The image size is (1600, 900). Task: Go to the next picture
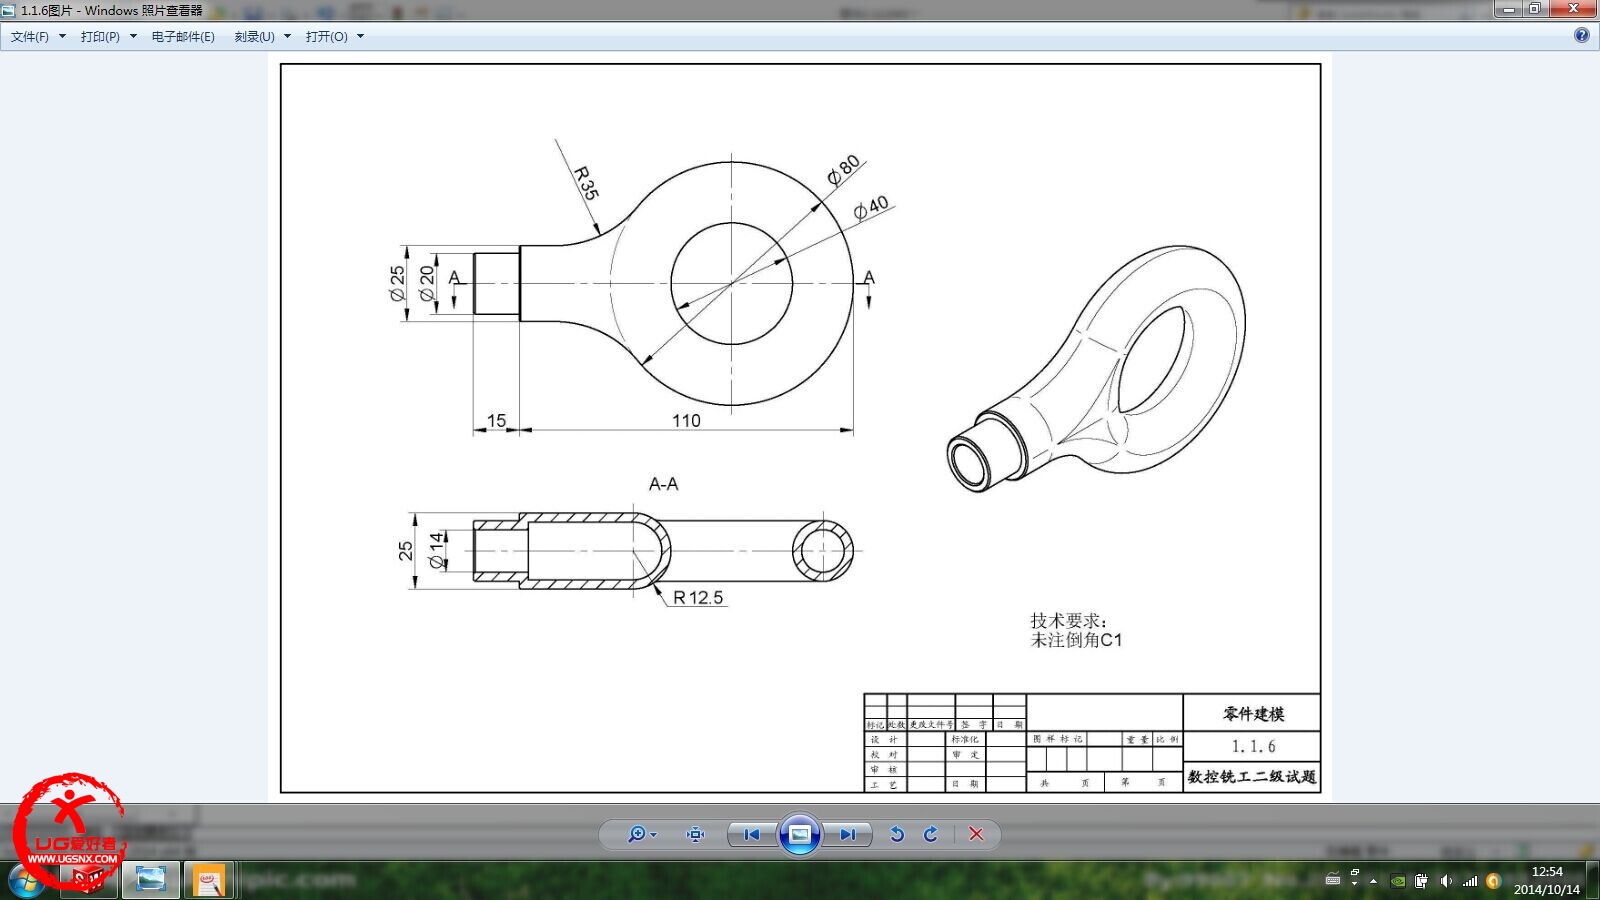[847, 834]
